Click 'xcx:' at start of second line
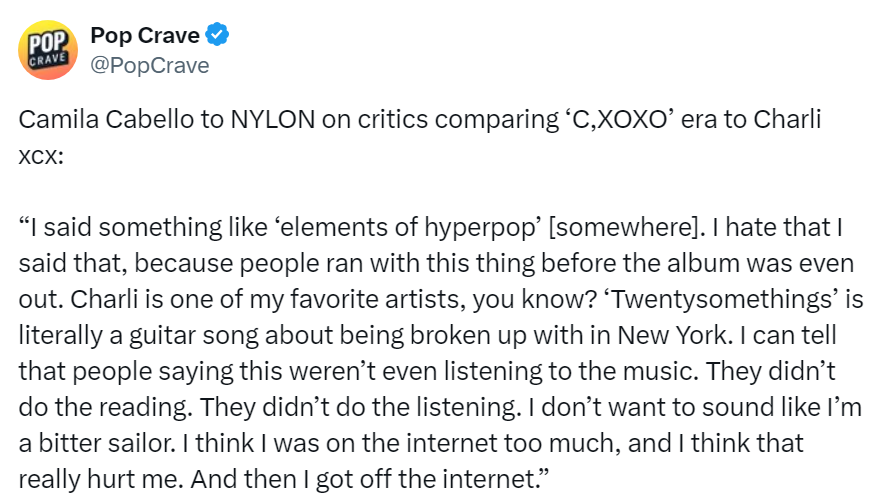Viewport: 877px width, 502px height. (x=41, y=157)
